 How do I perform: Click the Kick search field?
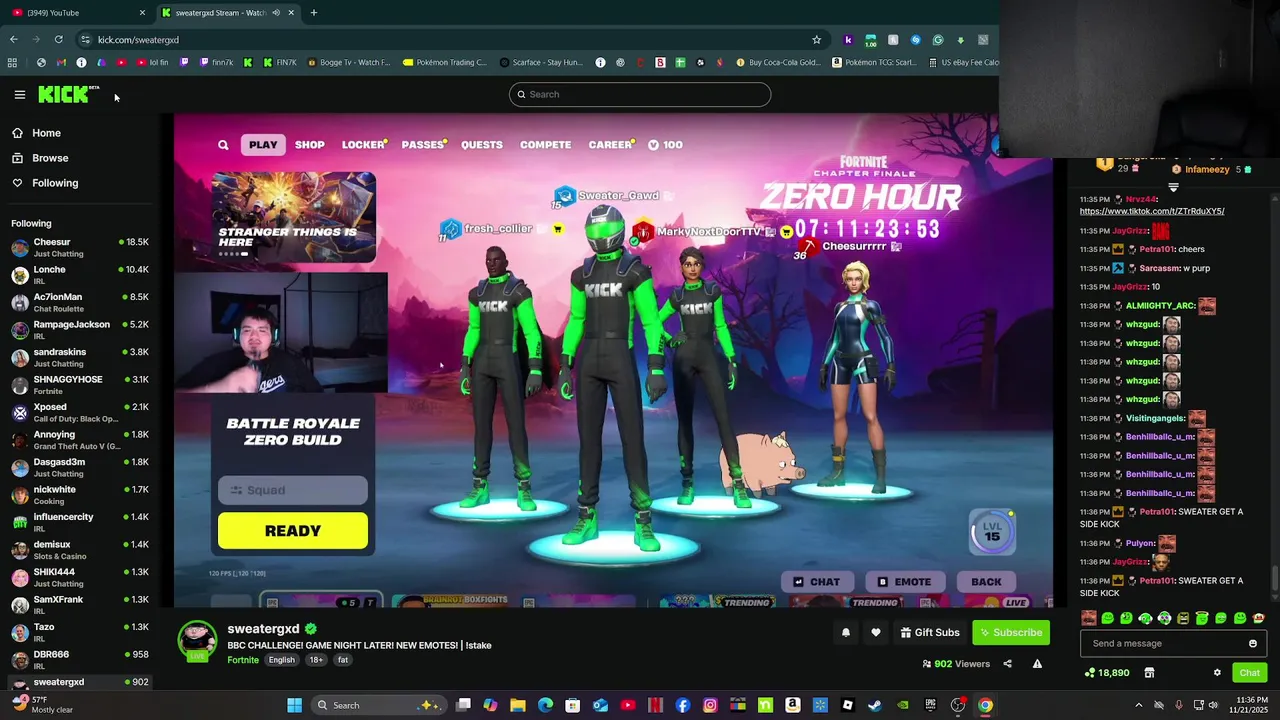pyautogui.click(x=640, y=94)
